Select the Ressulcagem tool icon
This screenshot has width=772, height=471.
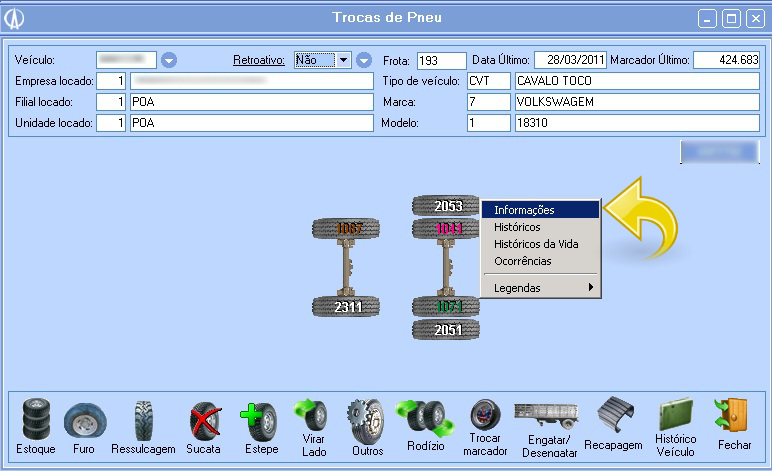[x=143, y=421]
